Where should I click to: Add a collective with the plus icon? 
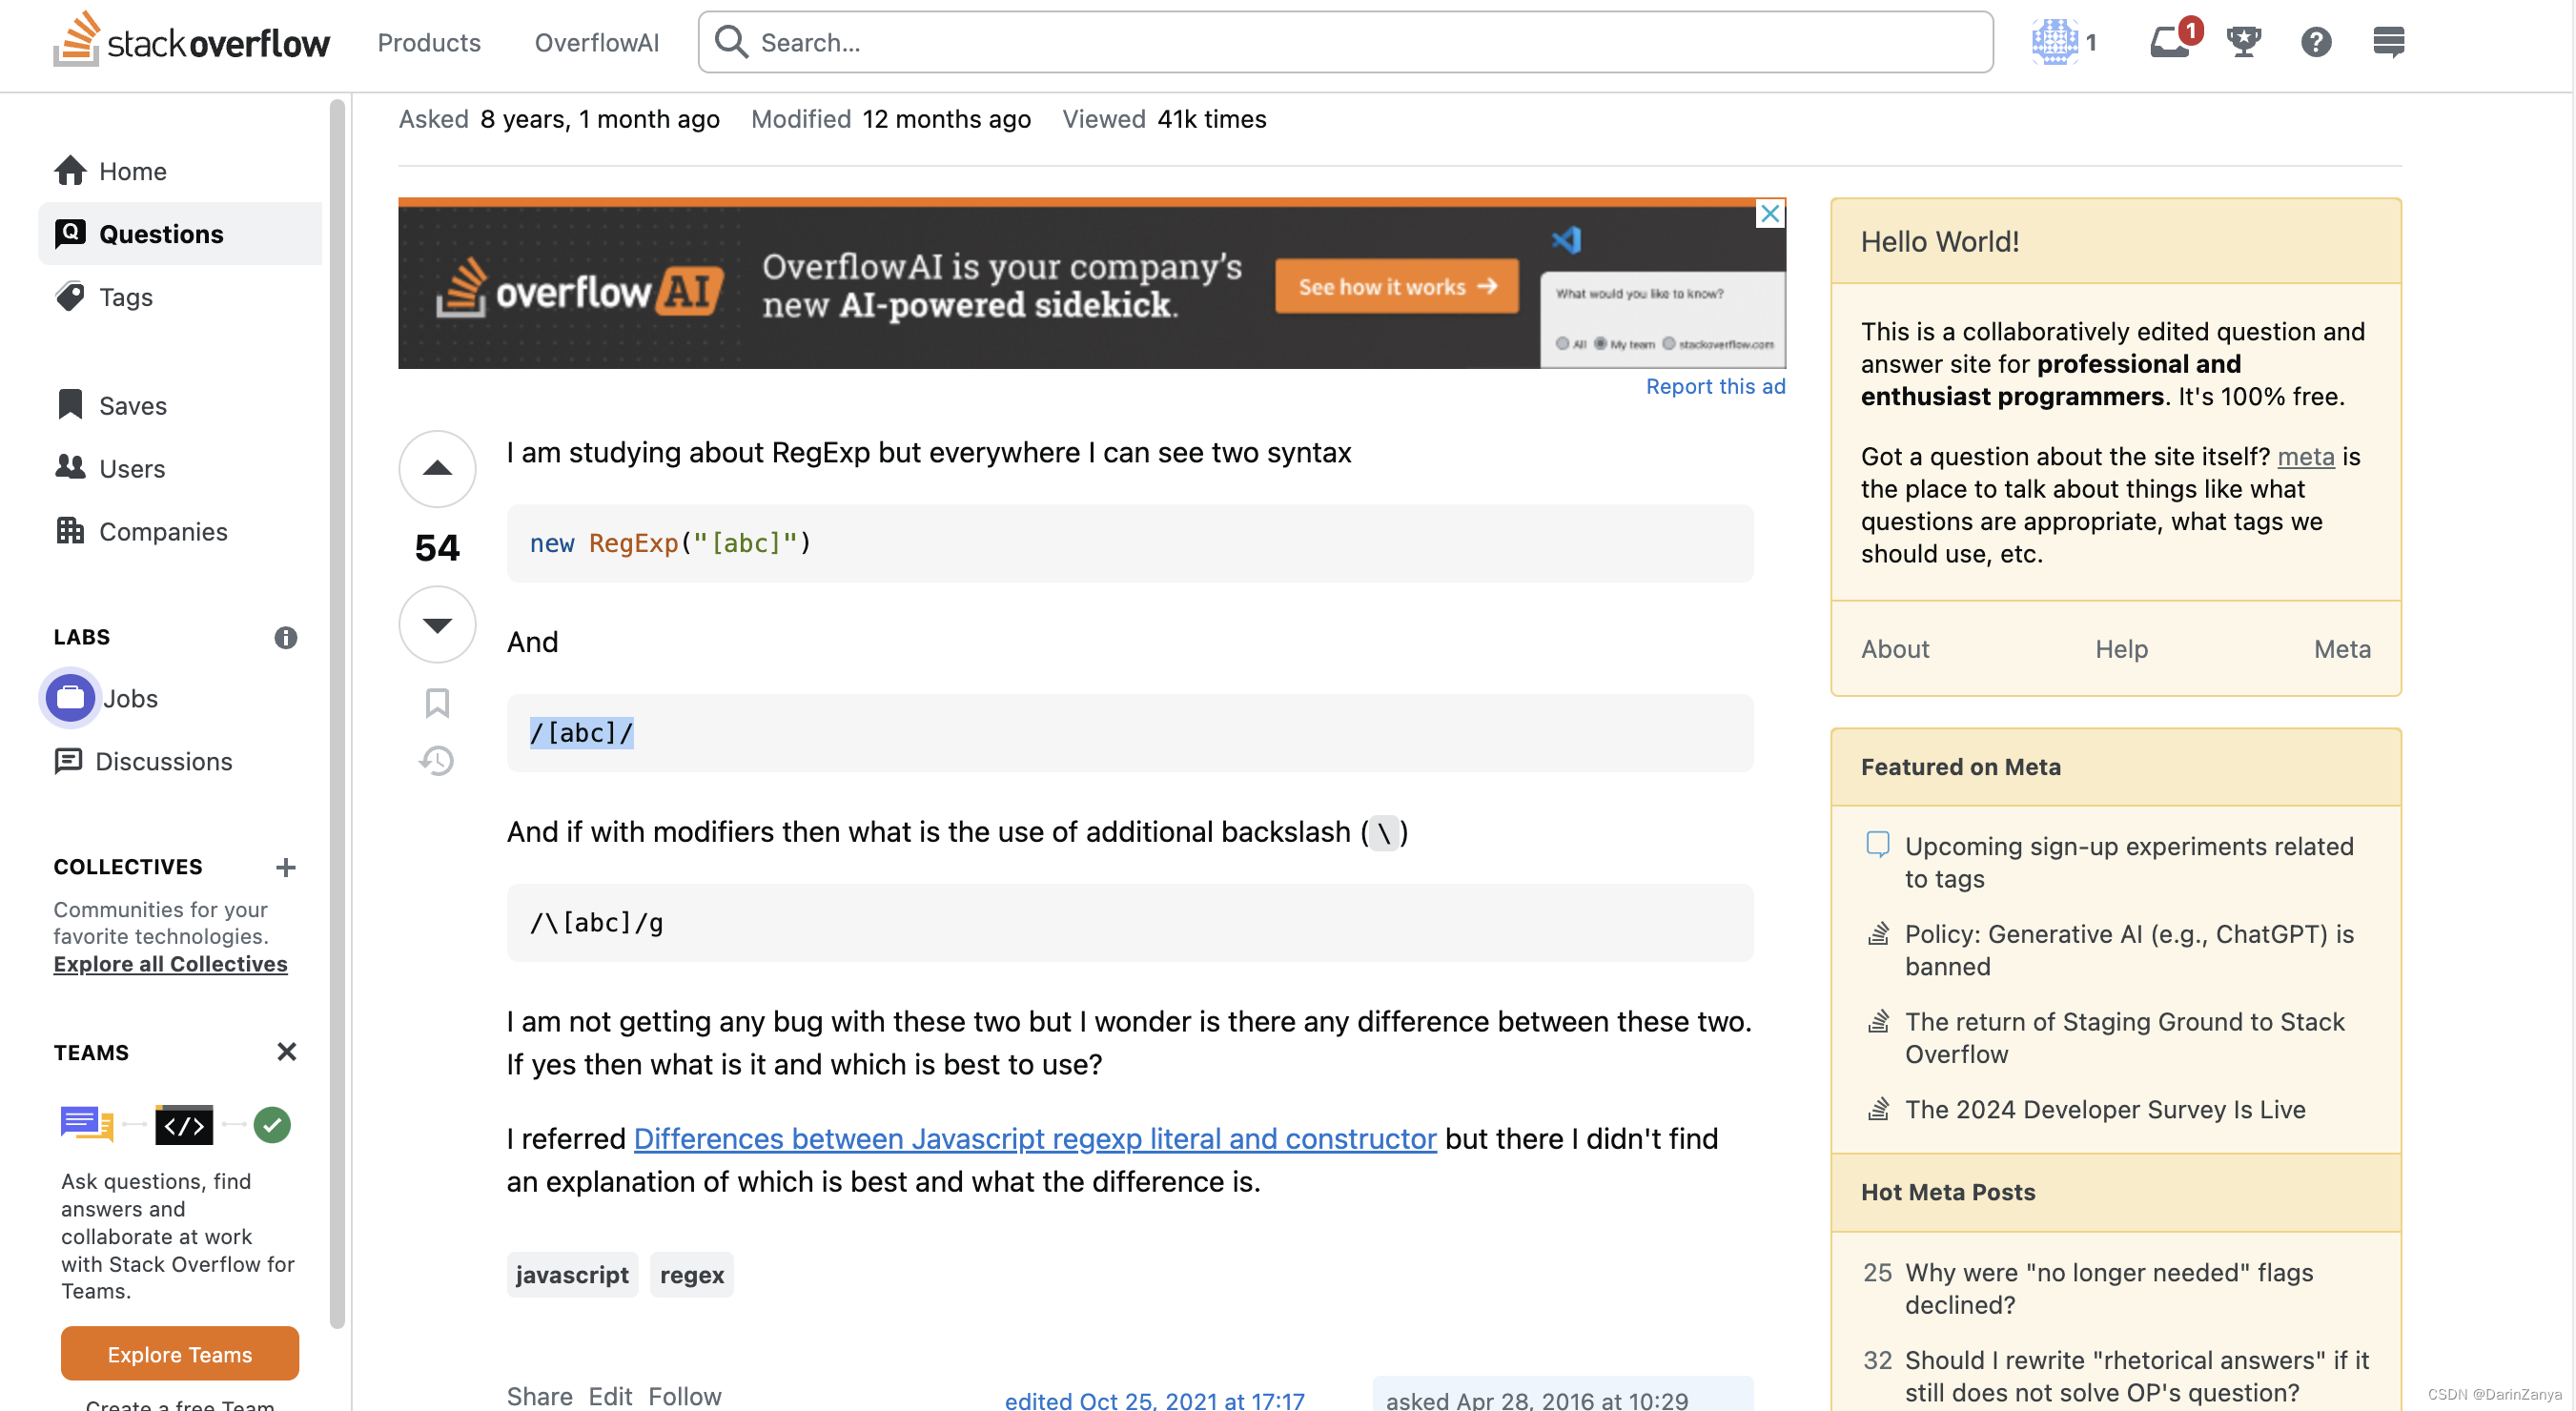286,867
